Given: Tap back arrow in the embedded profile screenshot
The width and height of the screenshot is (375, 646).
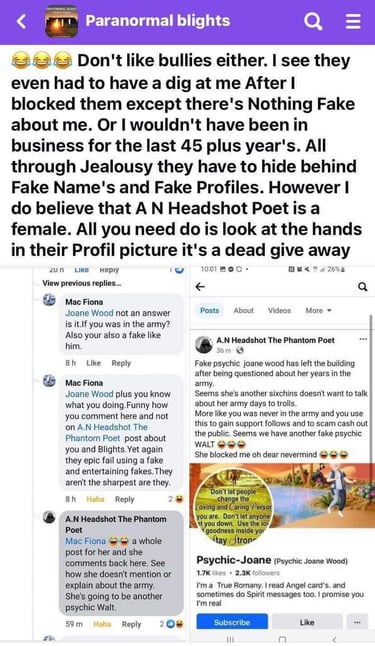Looking at the screenshot, I should [200, 287].
